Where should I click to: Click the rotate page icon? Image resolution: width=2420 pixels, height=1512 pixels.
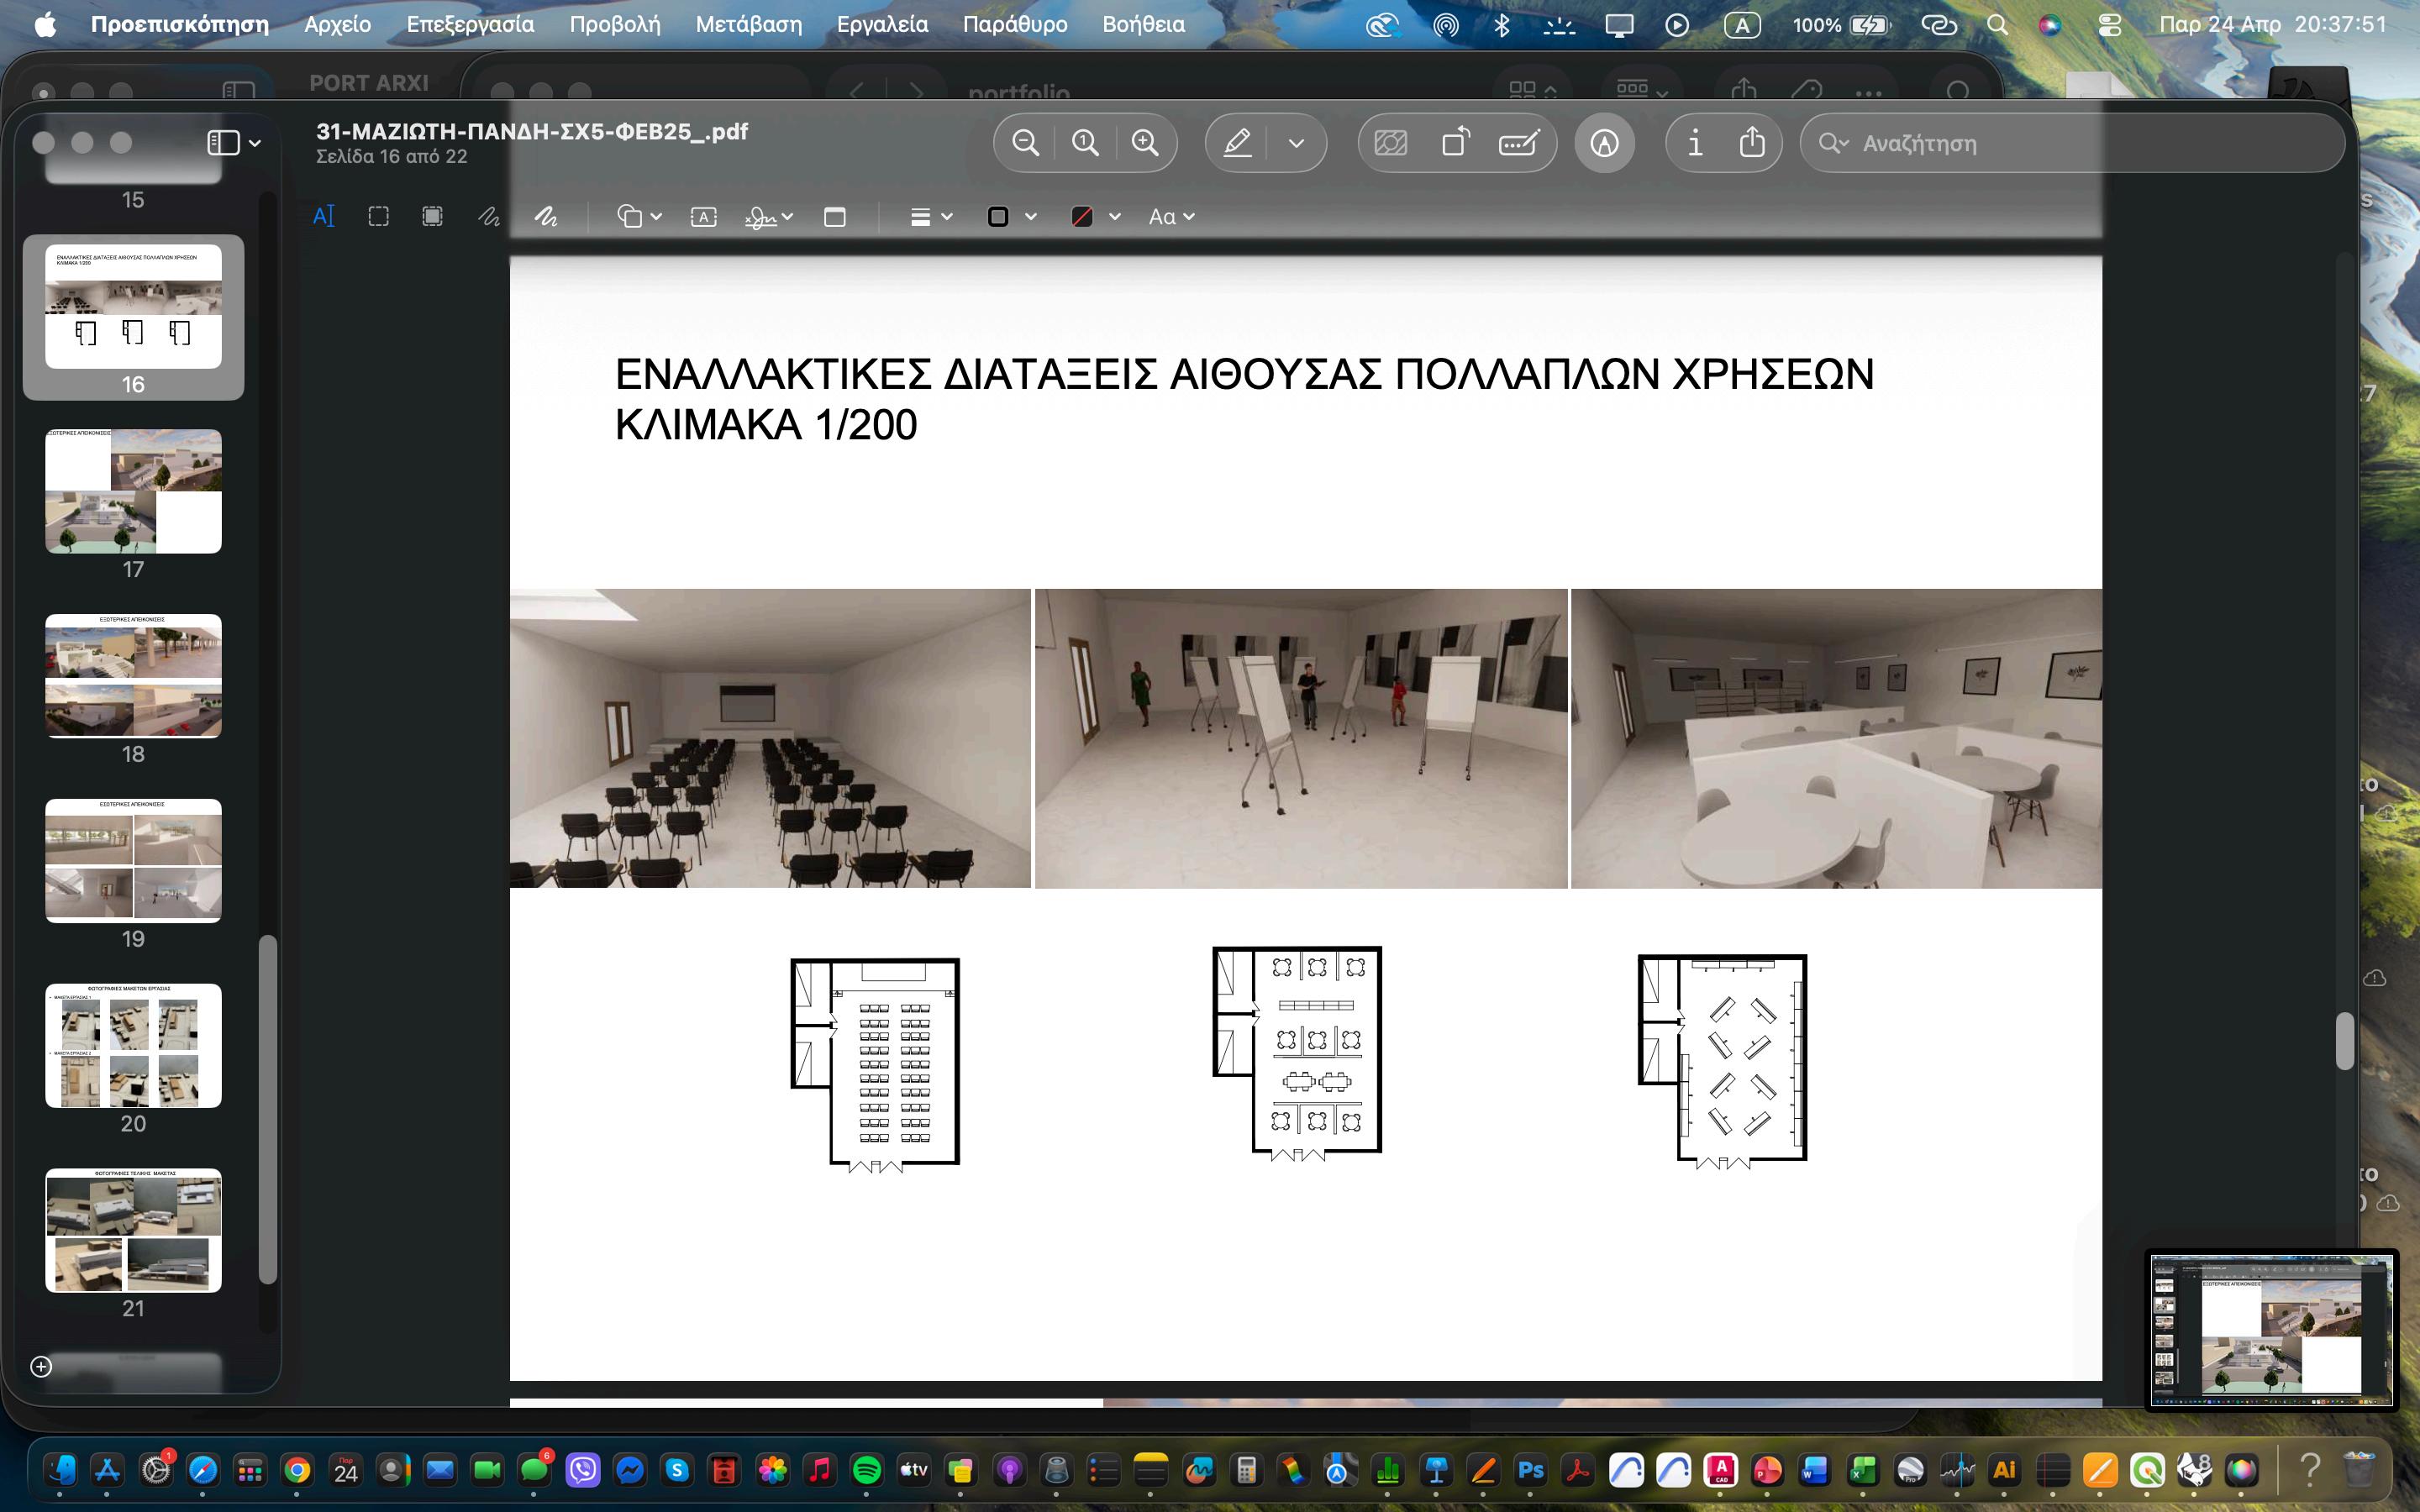pyautogui.click(x=1456, y=143)
